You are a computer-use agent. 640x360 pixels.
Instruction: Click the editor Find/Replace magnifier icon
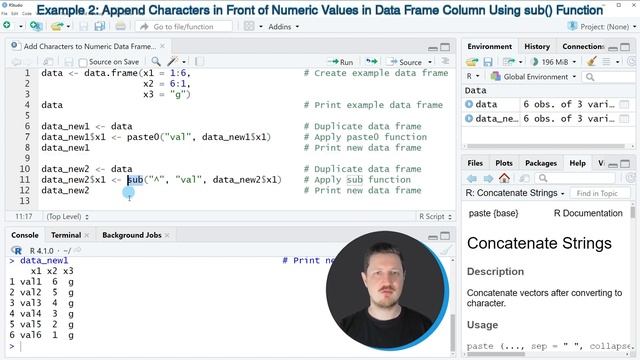[156, 62]
